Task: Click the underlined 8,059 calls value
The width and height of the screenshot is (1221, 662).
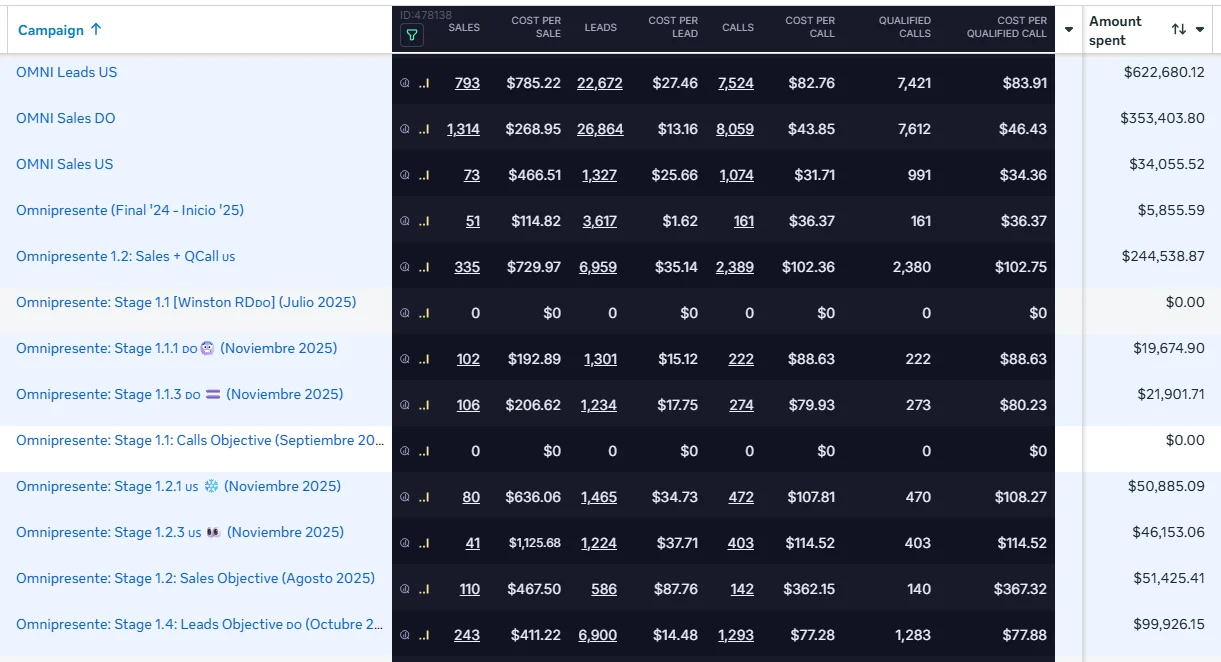Action: tap(735, 129)
